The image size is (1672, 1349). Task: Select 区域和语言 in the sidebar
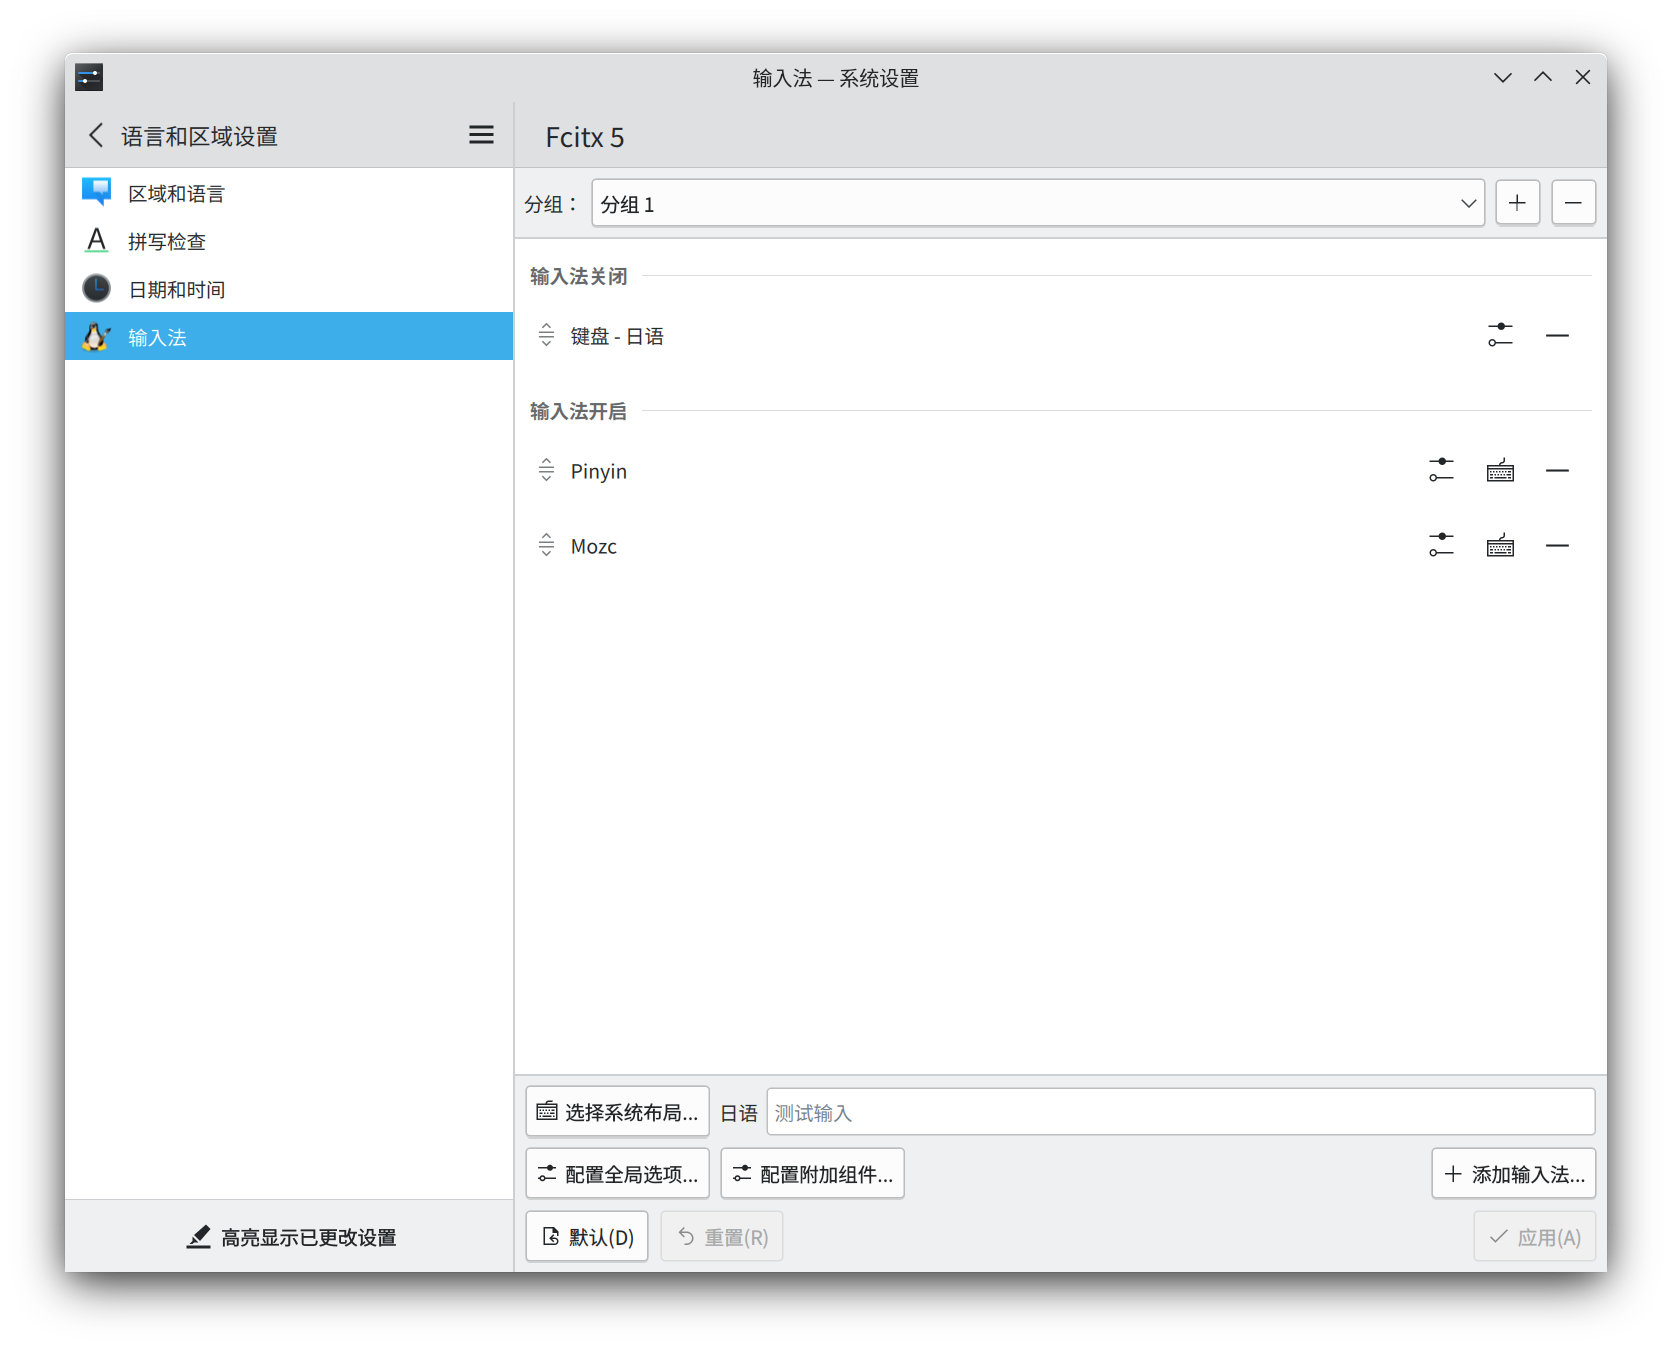click(176, 193)
